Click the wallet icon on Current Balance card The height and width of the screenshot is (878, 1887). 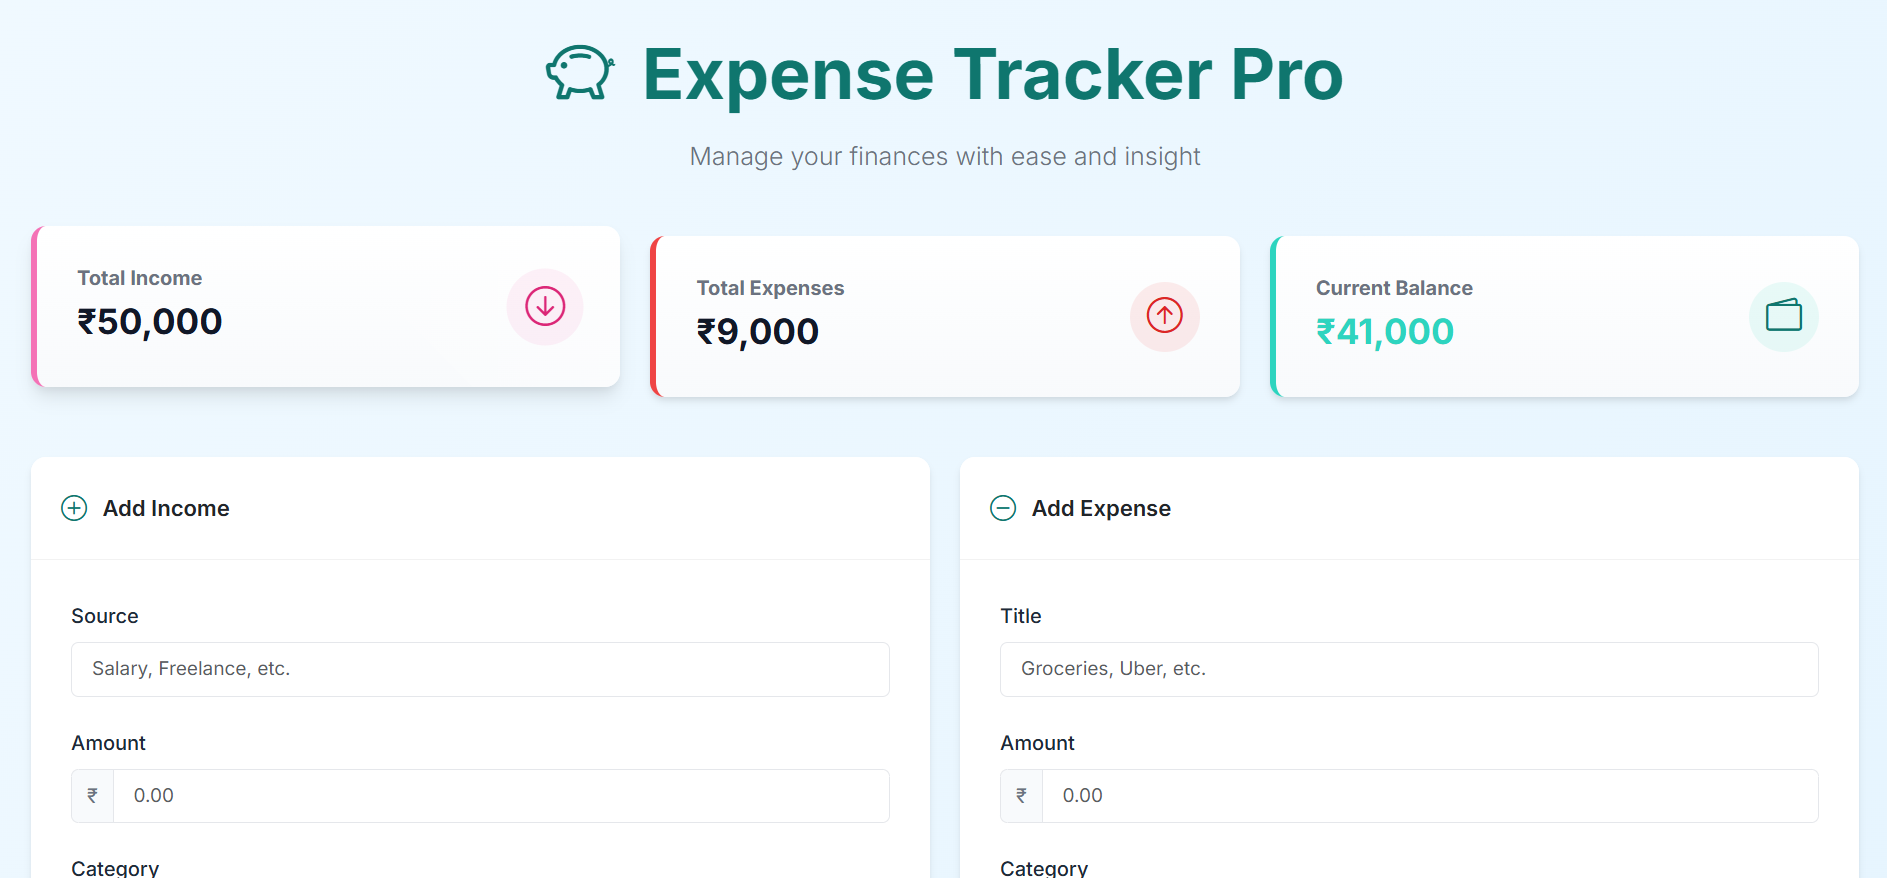[1783, 317]
